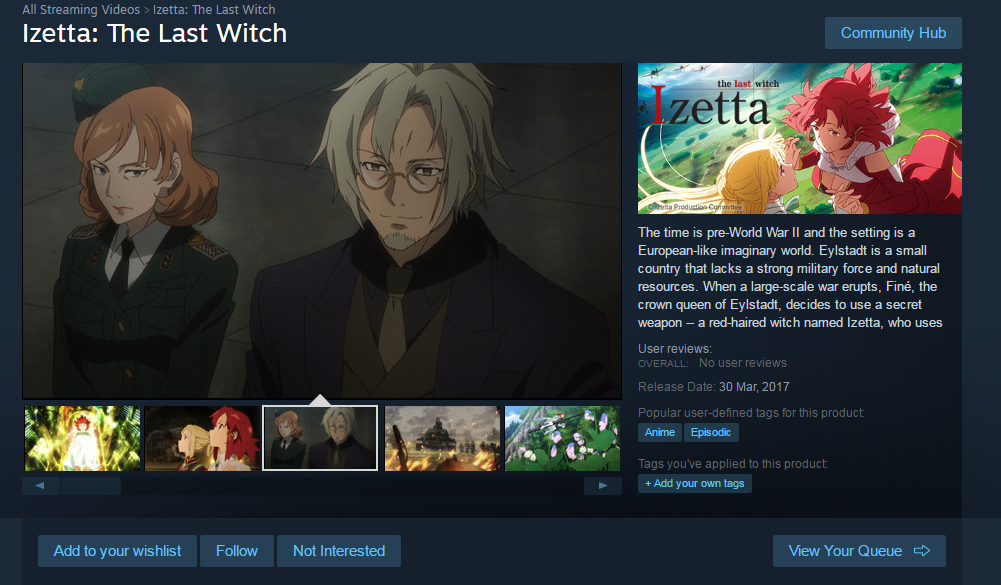Viewport: 1001px width, 585px height.
Task: Click the thumbnail strip scrollbar handle
Action: (x=91, y=485)
